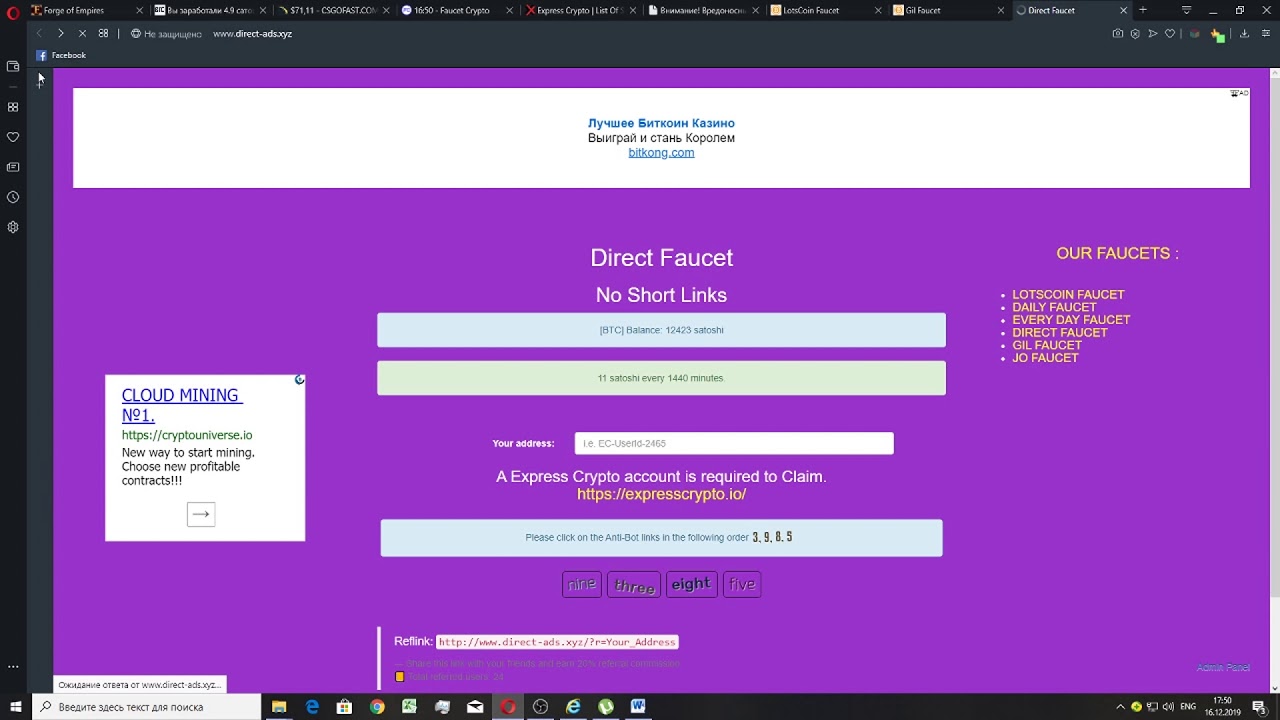The image size is (1280, 720).
Task: Take a snapshot with the camera icon
Action: (1118, 33)
